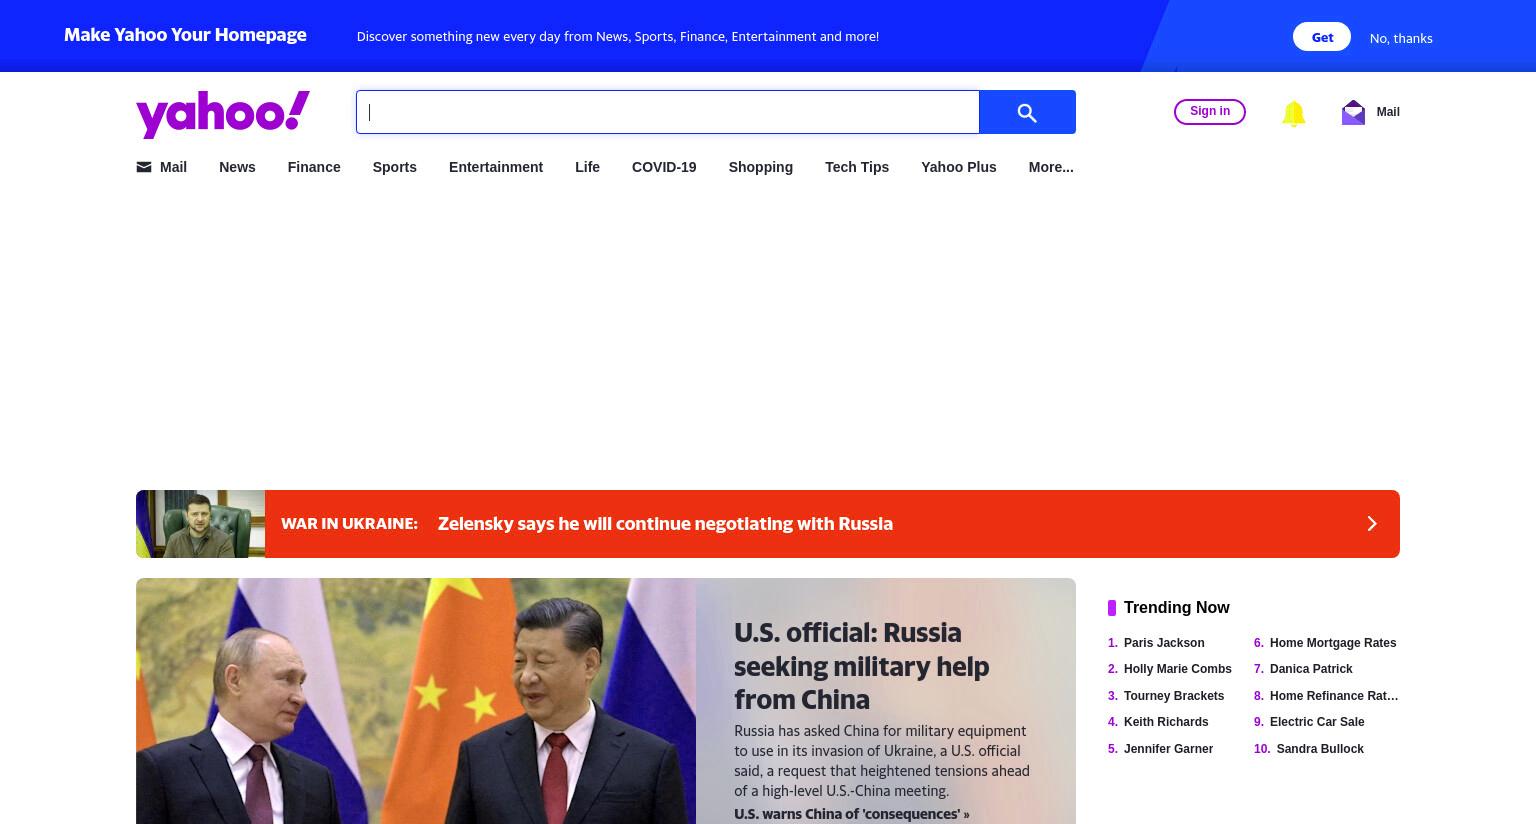Screen dimensions: 1536x824
Task: Dismiss the banner with No, thanks
Action: 1400,38
